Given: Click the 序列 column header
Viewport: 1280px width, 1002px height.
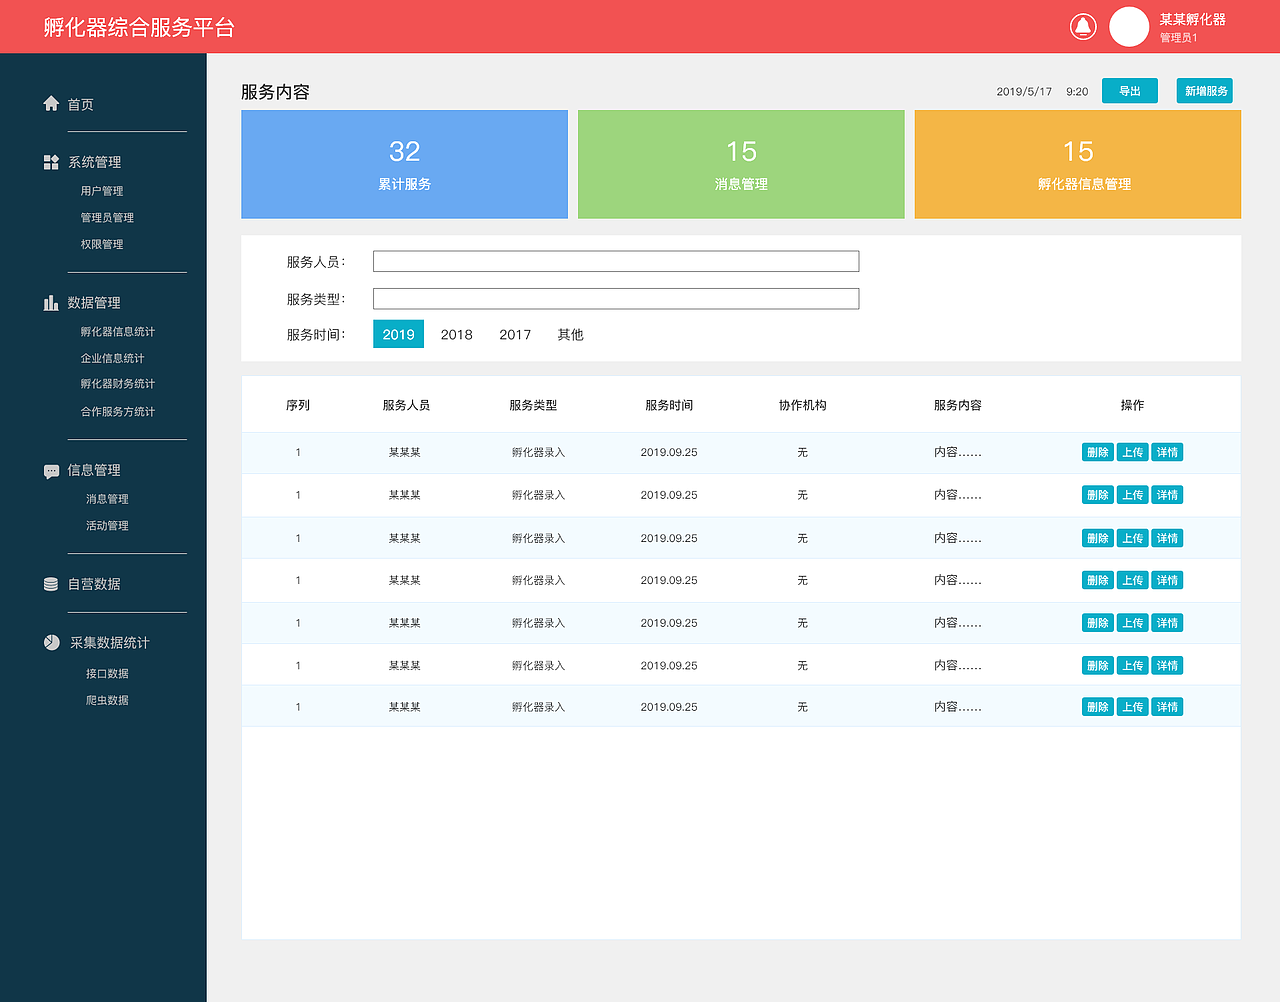Looking at the screenshot, I should [298, 405].
